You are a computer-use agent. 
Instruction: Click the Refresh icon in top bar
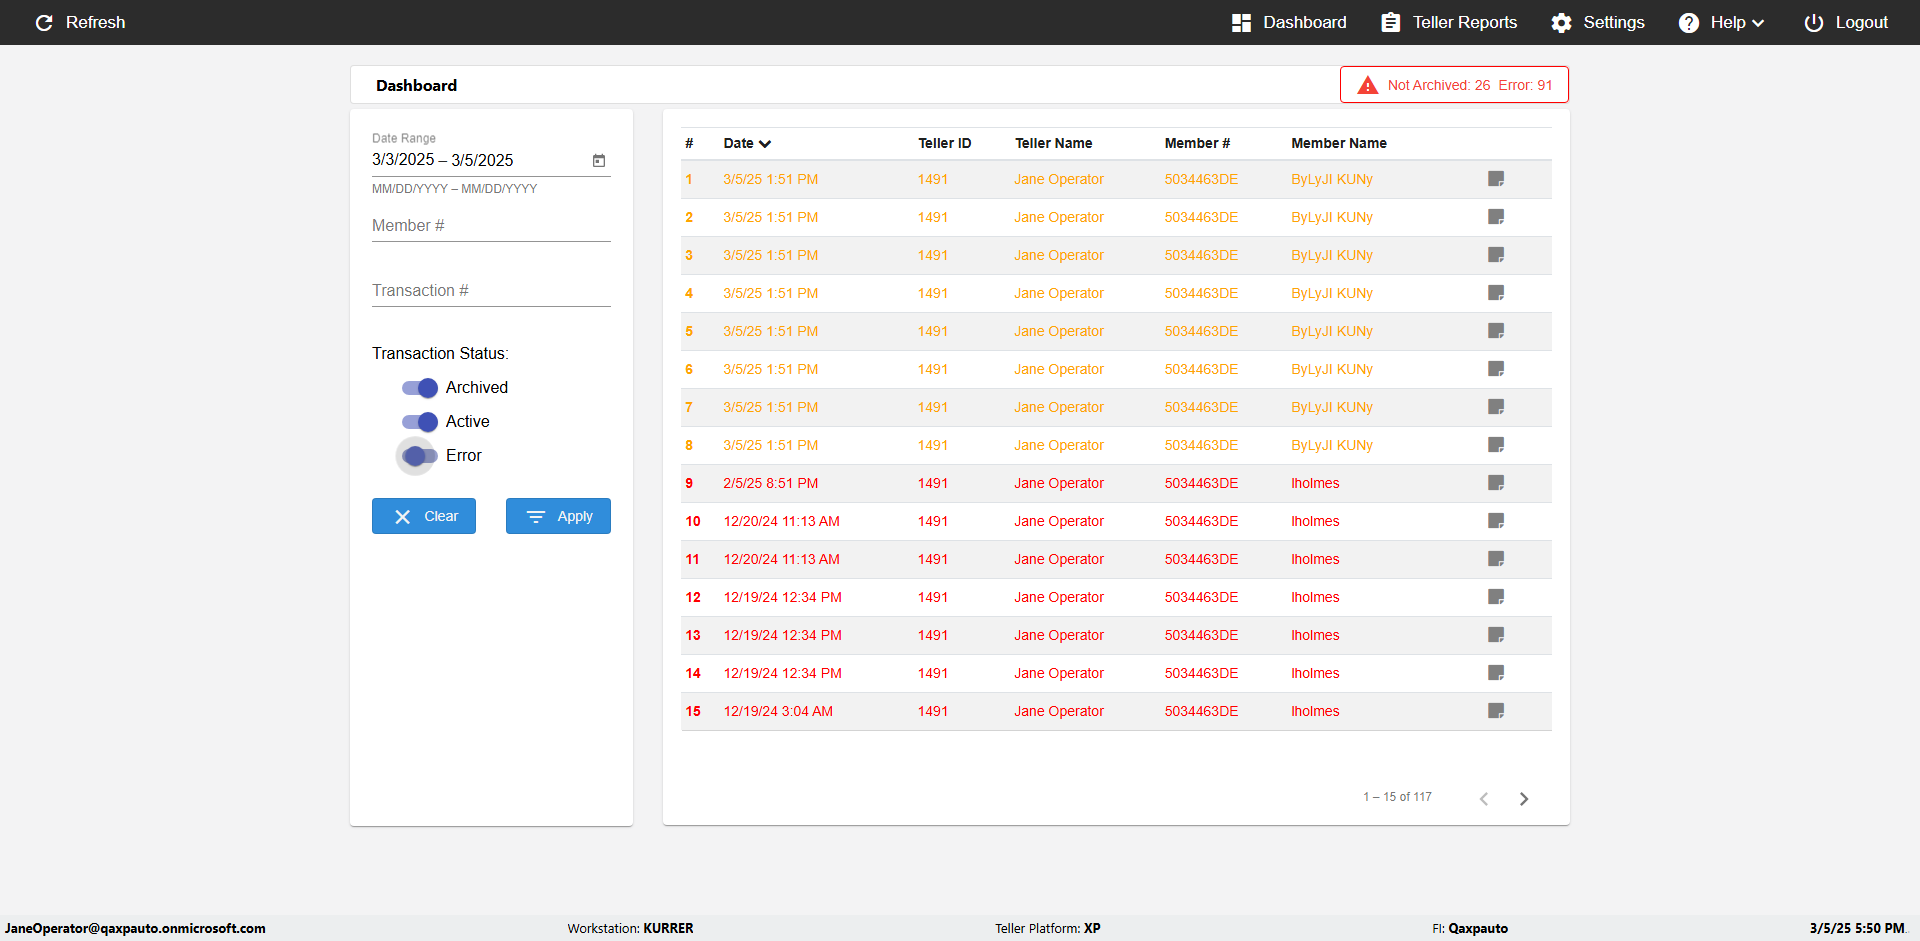coord(44,23)
